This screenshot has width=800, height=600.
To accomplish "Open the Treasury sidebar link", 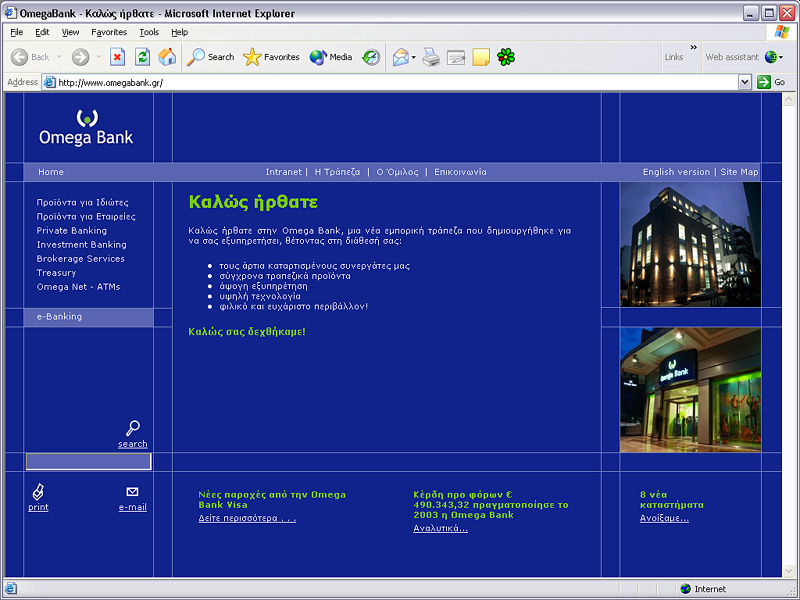I will 56,273.
